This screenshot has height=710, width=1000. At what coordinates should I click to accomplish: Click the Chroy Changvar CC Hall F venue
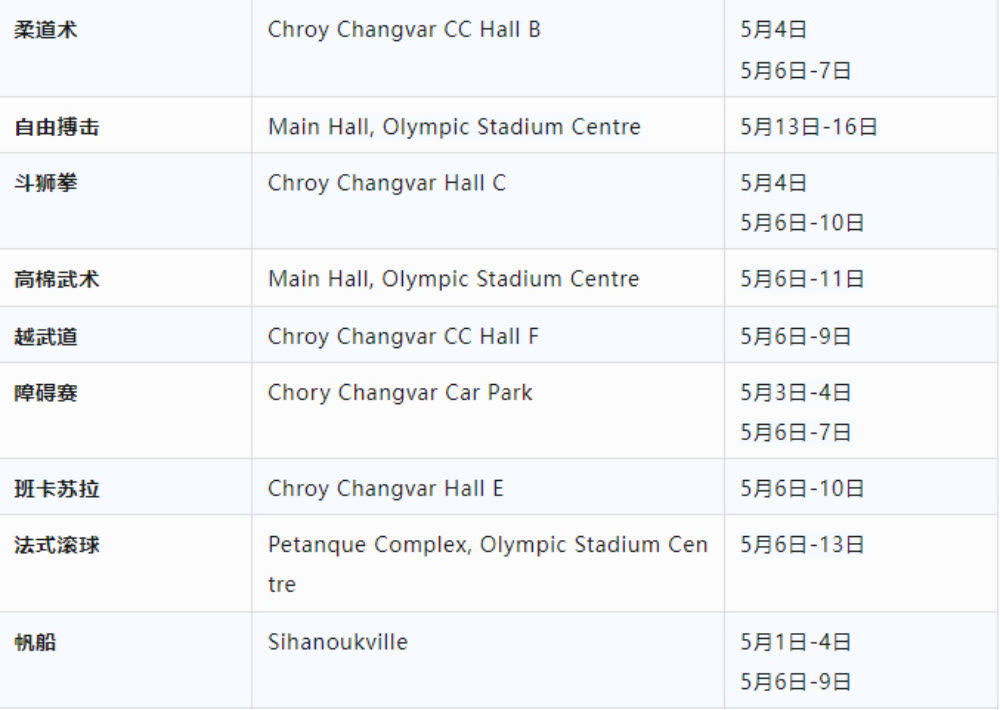pos(403,336)
